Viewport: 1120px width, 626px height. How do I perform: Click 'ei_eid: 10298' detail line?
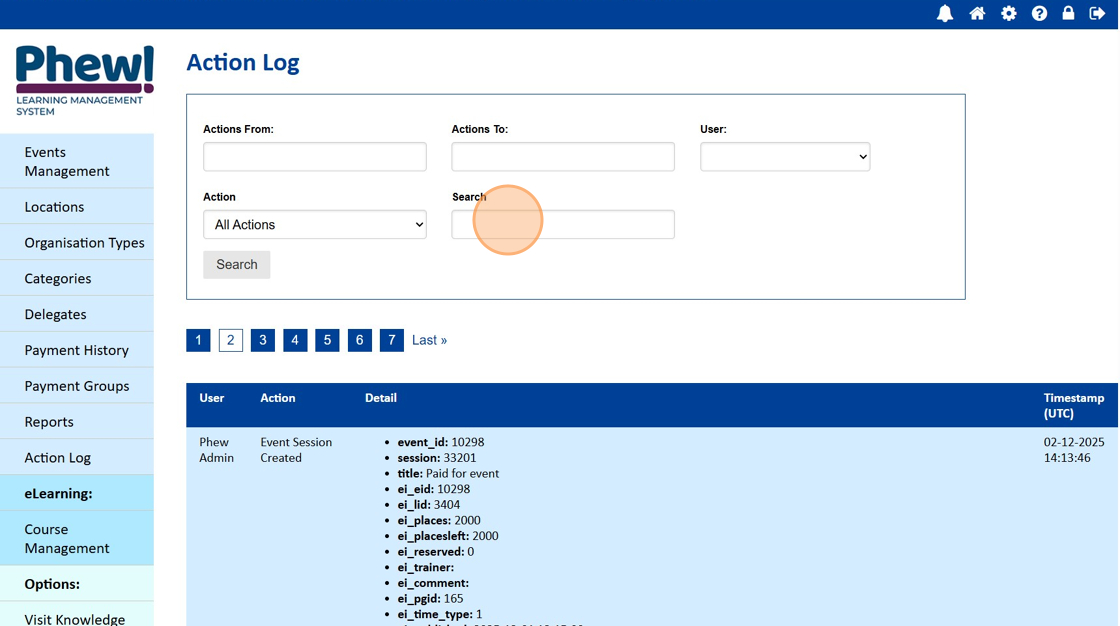(x=434, y=489)
